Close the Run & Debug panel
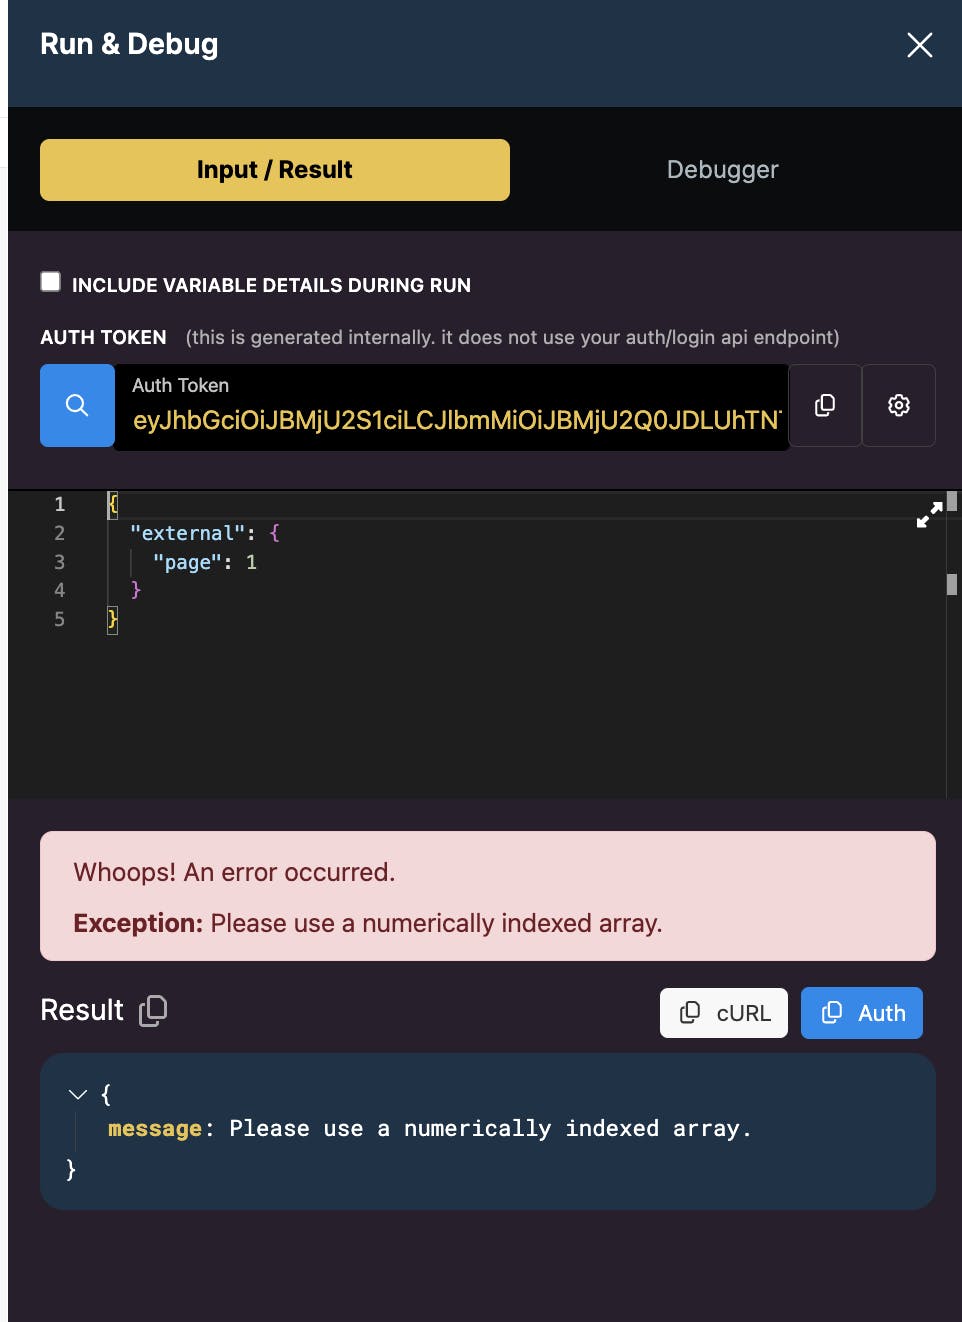The width and height of the screenshot is (962, 1322). [919, 45]
